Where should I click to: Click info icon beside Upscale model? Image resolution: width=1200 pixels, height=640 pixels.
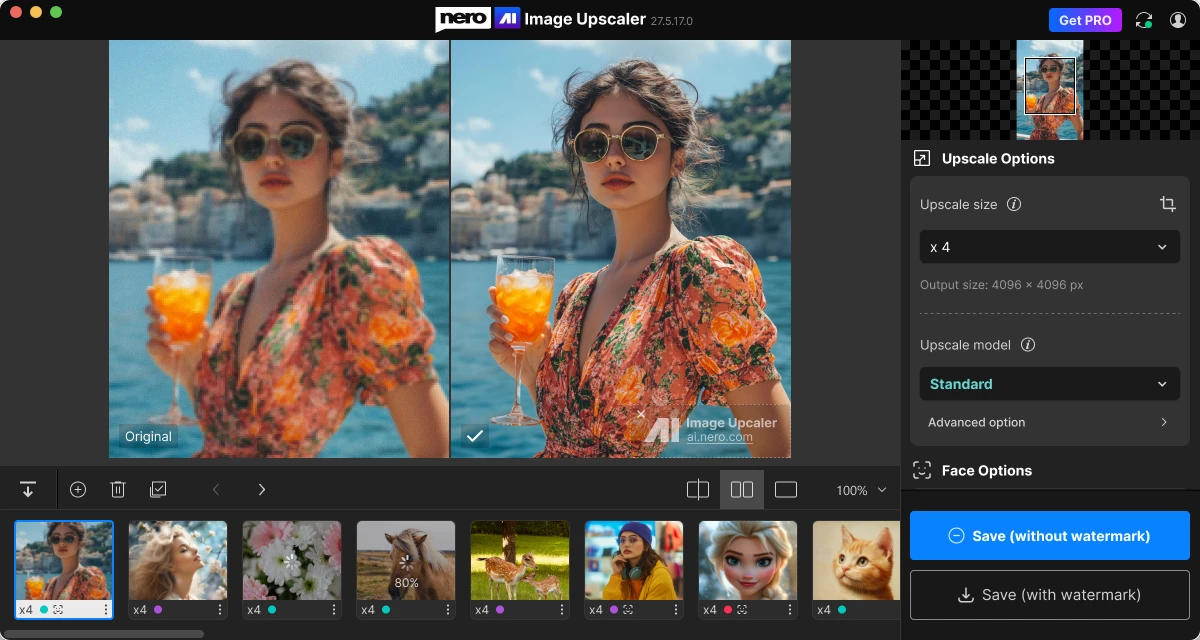tap(1027, 345)
